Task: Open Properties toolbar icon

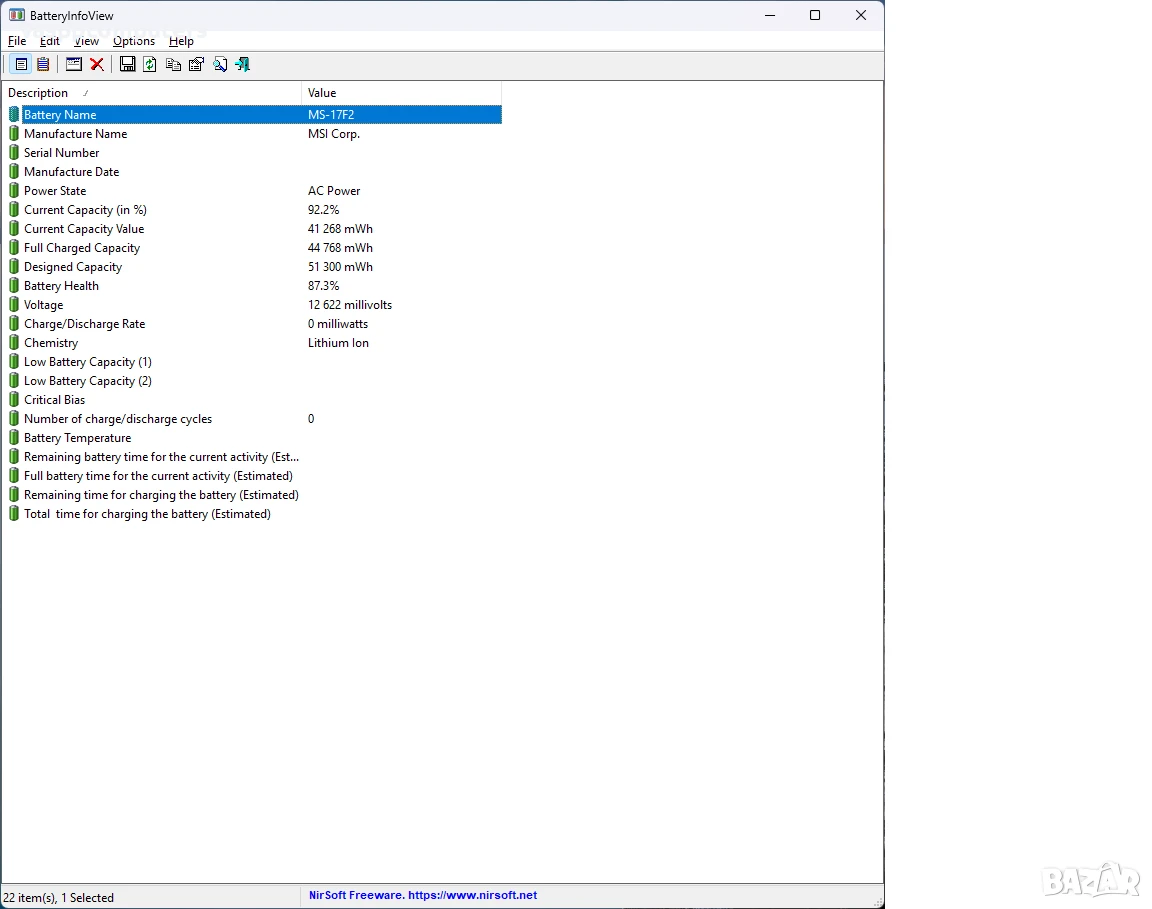Action: [x=196, y=65]
